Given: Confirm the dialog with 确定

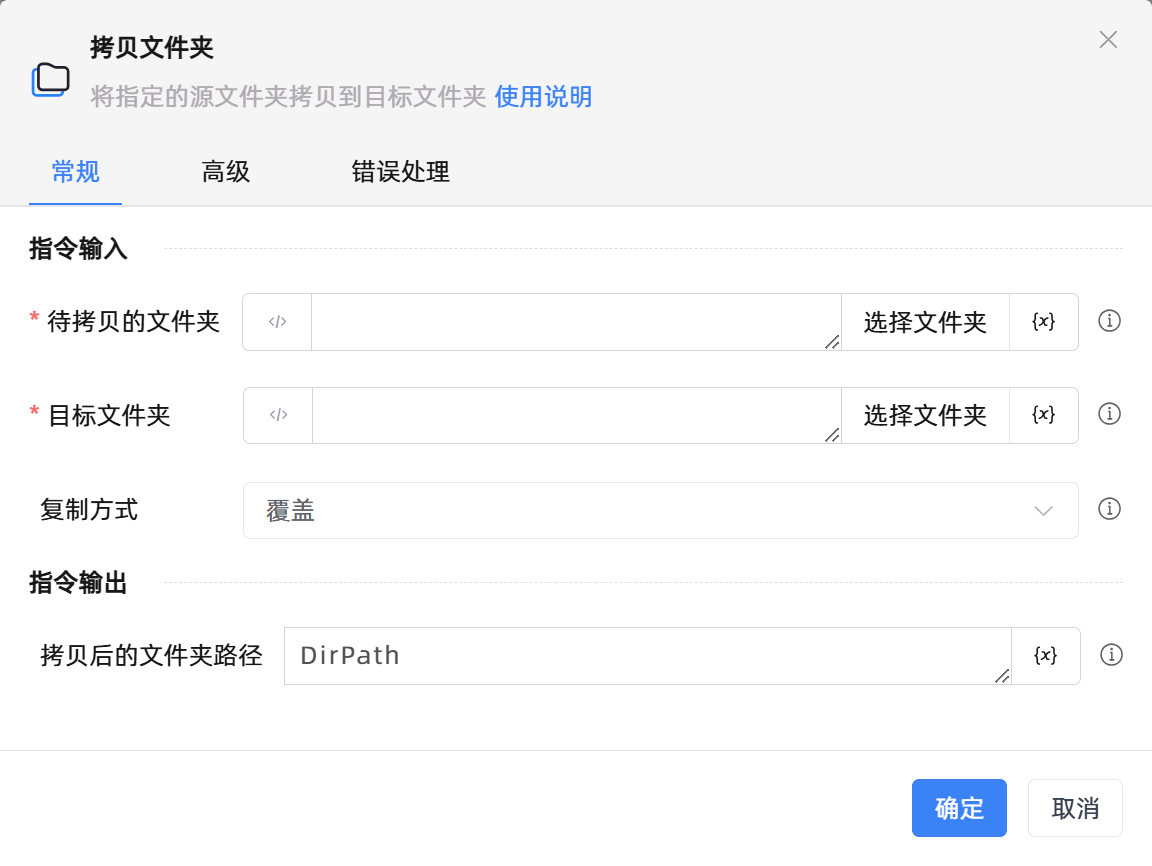Looking at the screenshot, I should click(x=959, y=808).
